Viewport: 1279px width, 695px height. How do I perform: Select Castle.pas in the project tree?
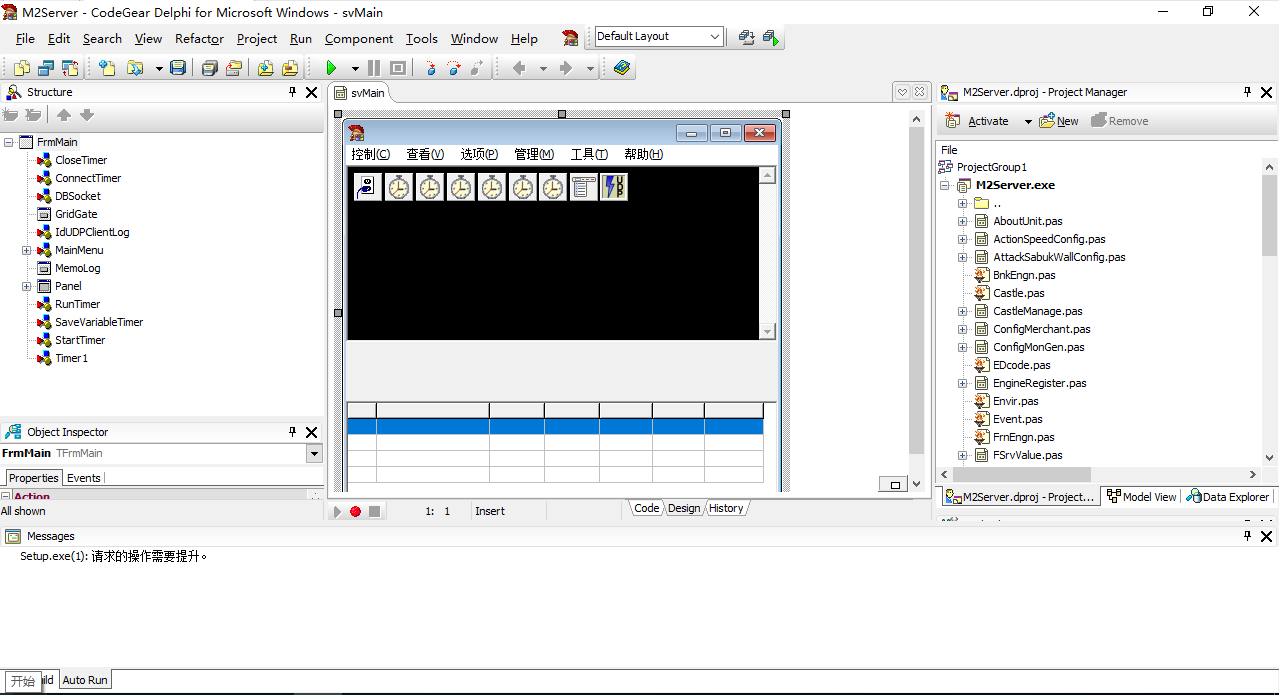[1018, 293]
